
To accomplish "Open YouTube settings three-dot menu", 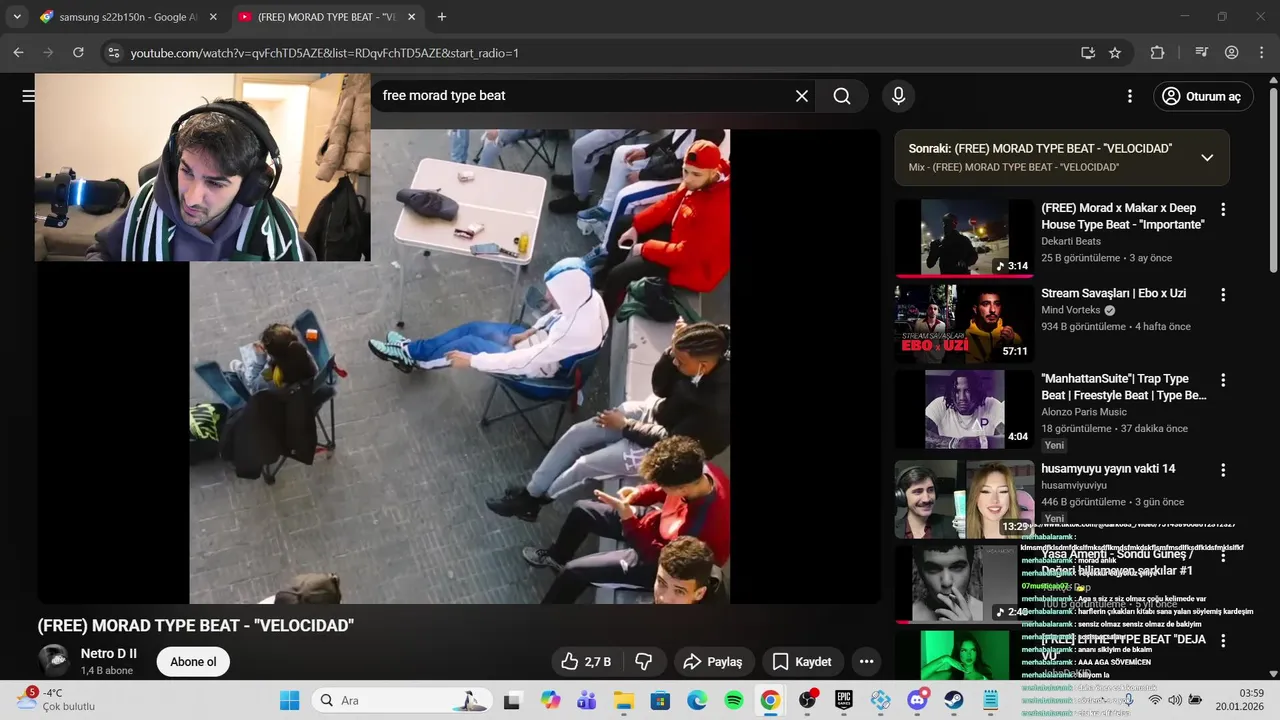I will (x=1130, y=96).
